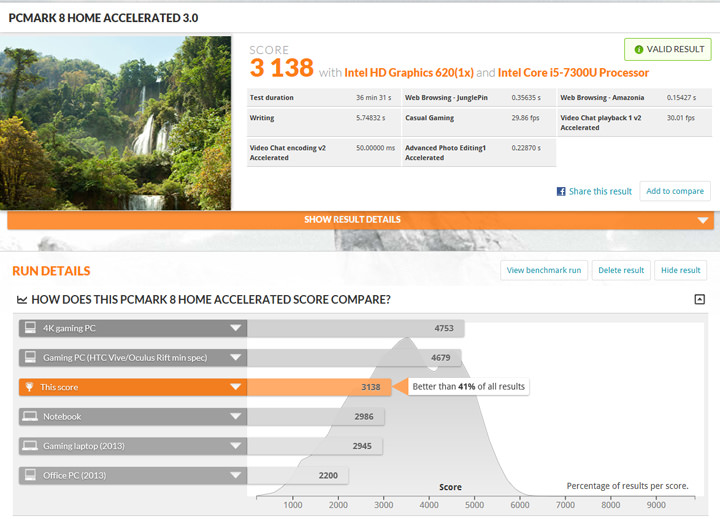Open the This score dropdown arrow
This screenshot has height=519, width=720.
coord(236,387)
